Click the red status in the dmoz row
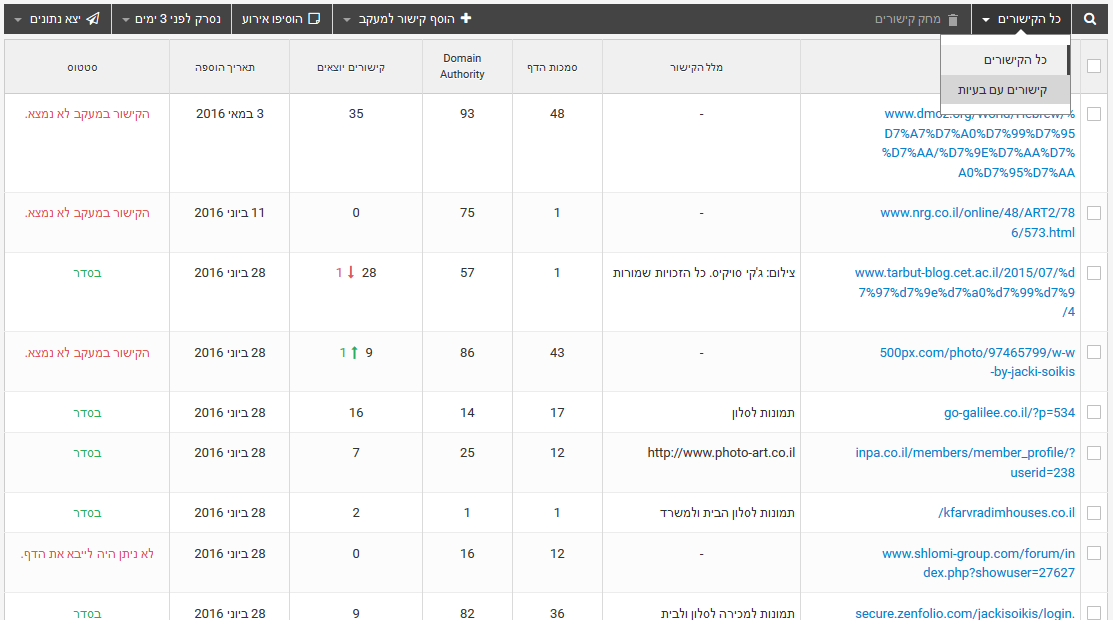This screenshot has height=620, width=1113. (87, 114)
